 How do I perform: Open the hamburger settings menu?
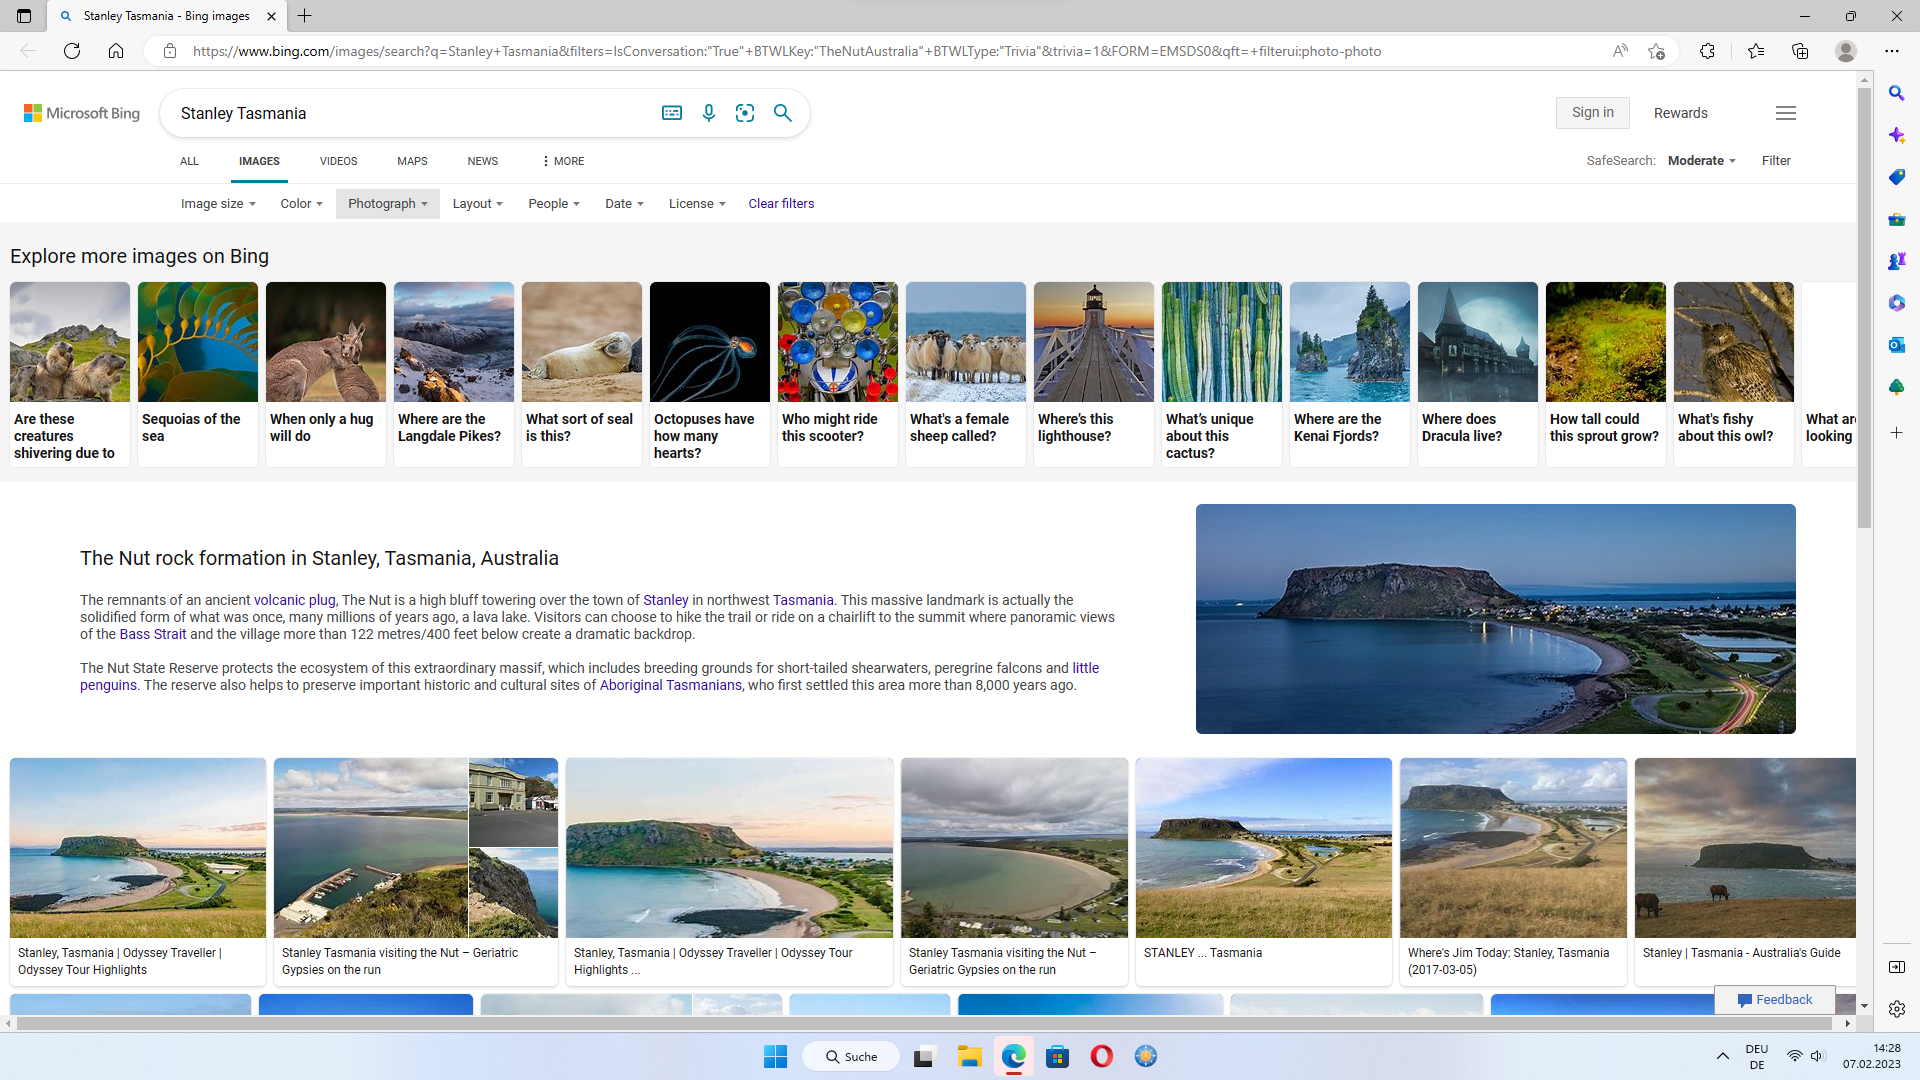click(1786, 113)
